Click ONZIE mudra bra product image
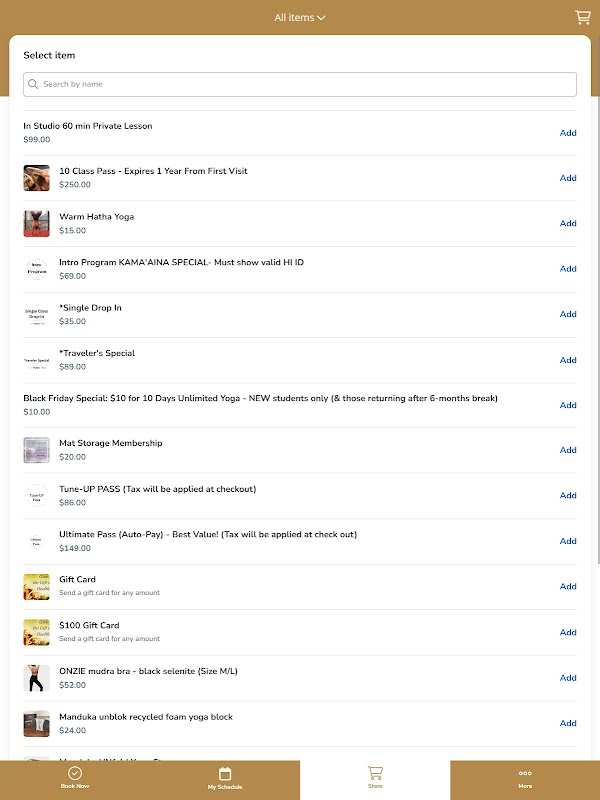Viewport: 600px width, 800px height. (37, 678)
